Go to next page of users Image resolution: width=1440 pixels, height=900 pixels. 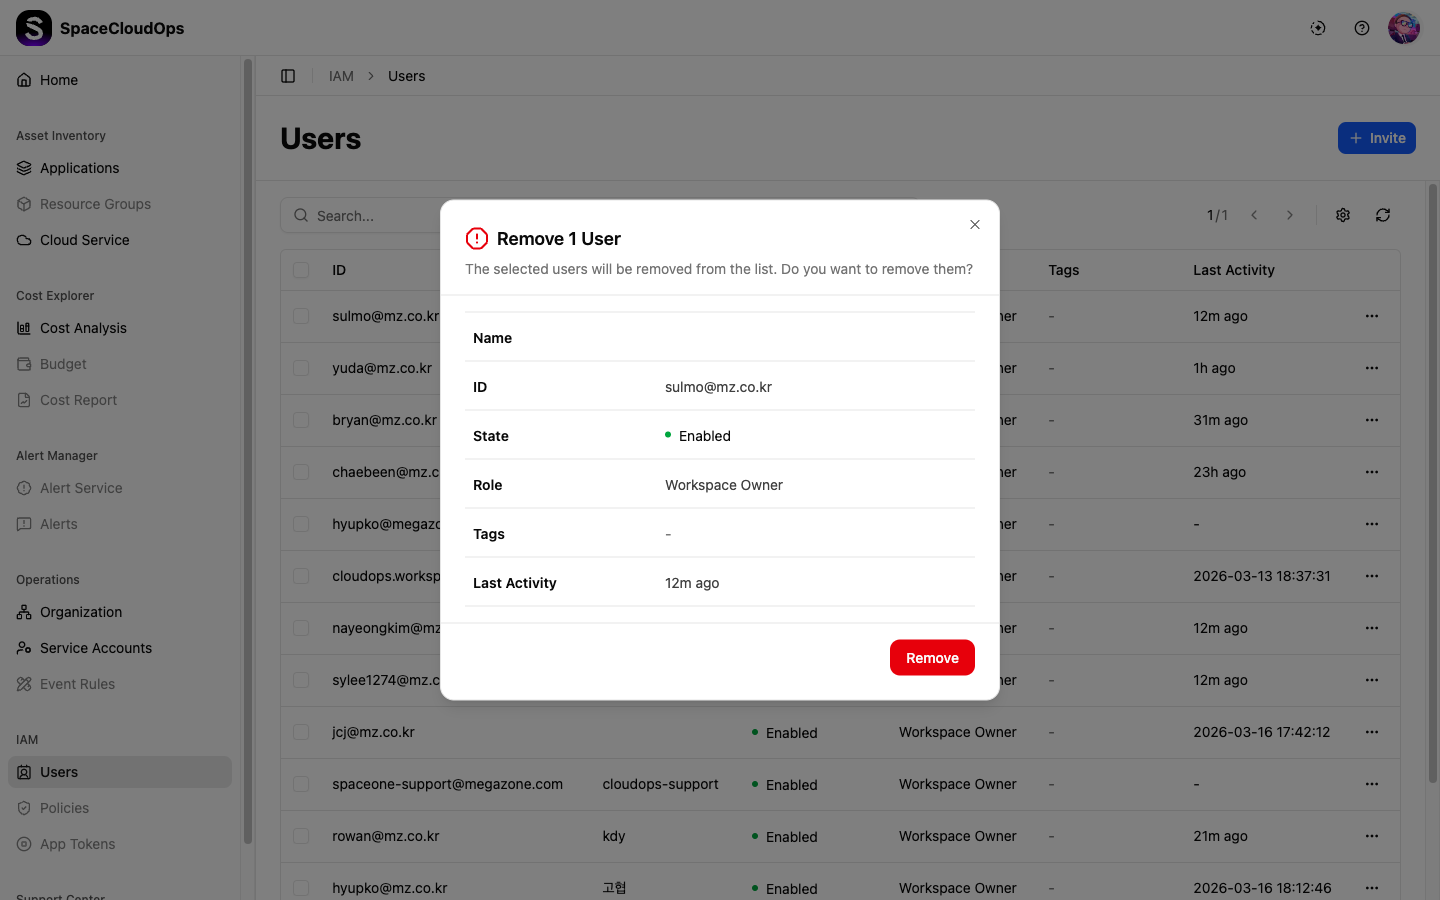pyautogui.click(x=1290, y=215)
